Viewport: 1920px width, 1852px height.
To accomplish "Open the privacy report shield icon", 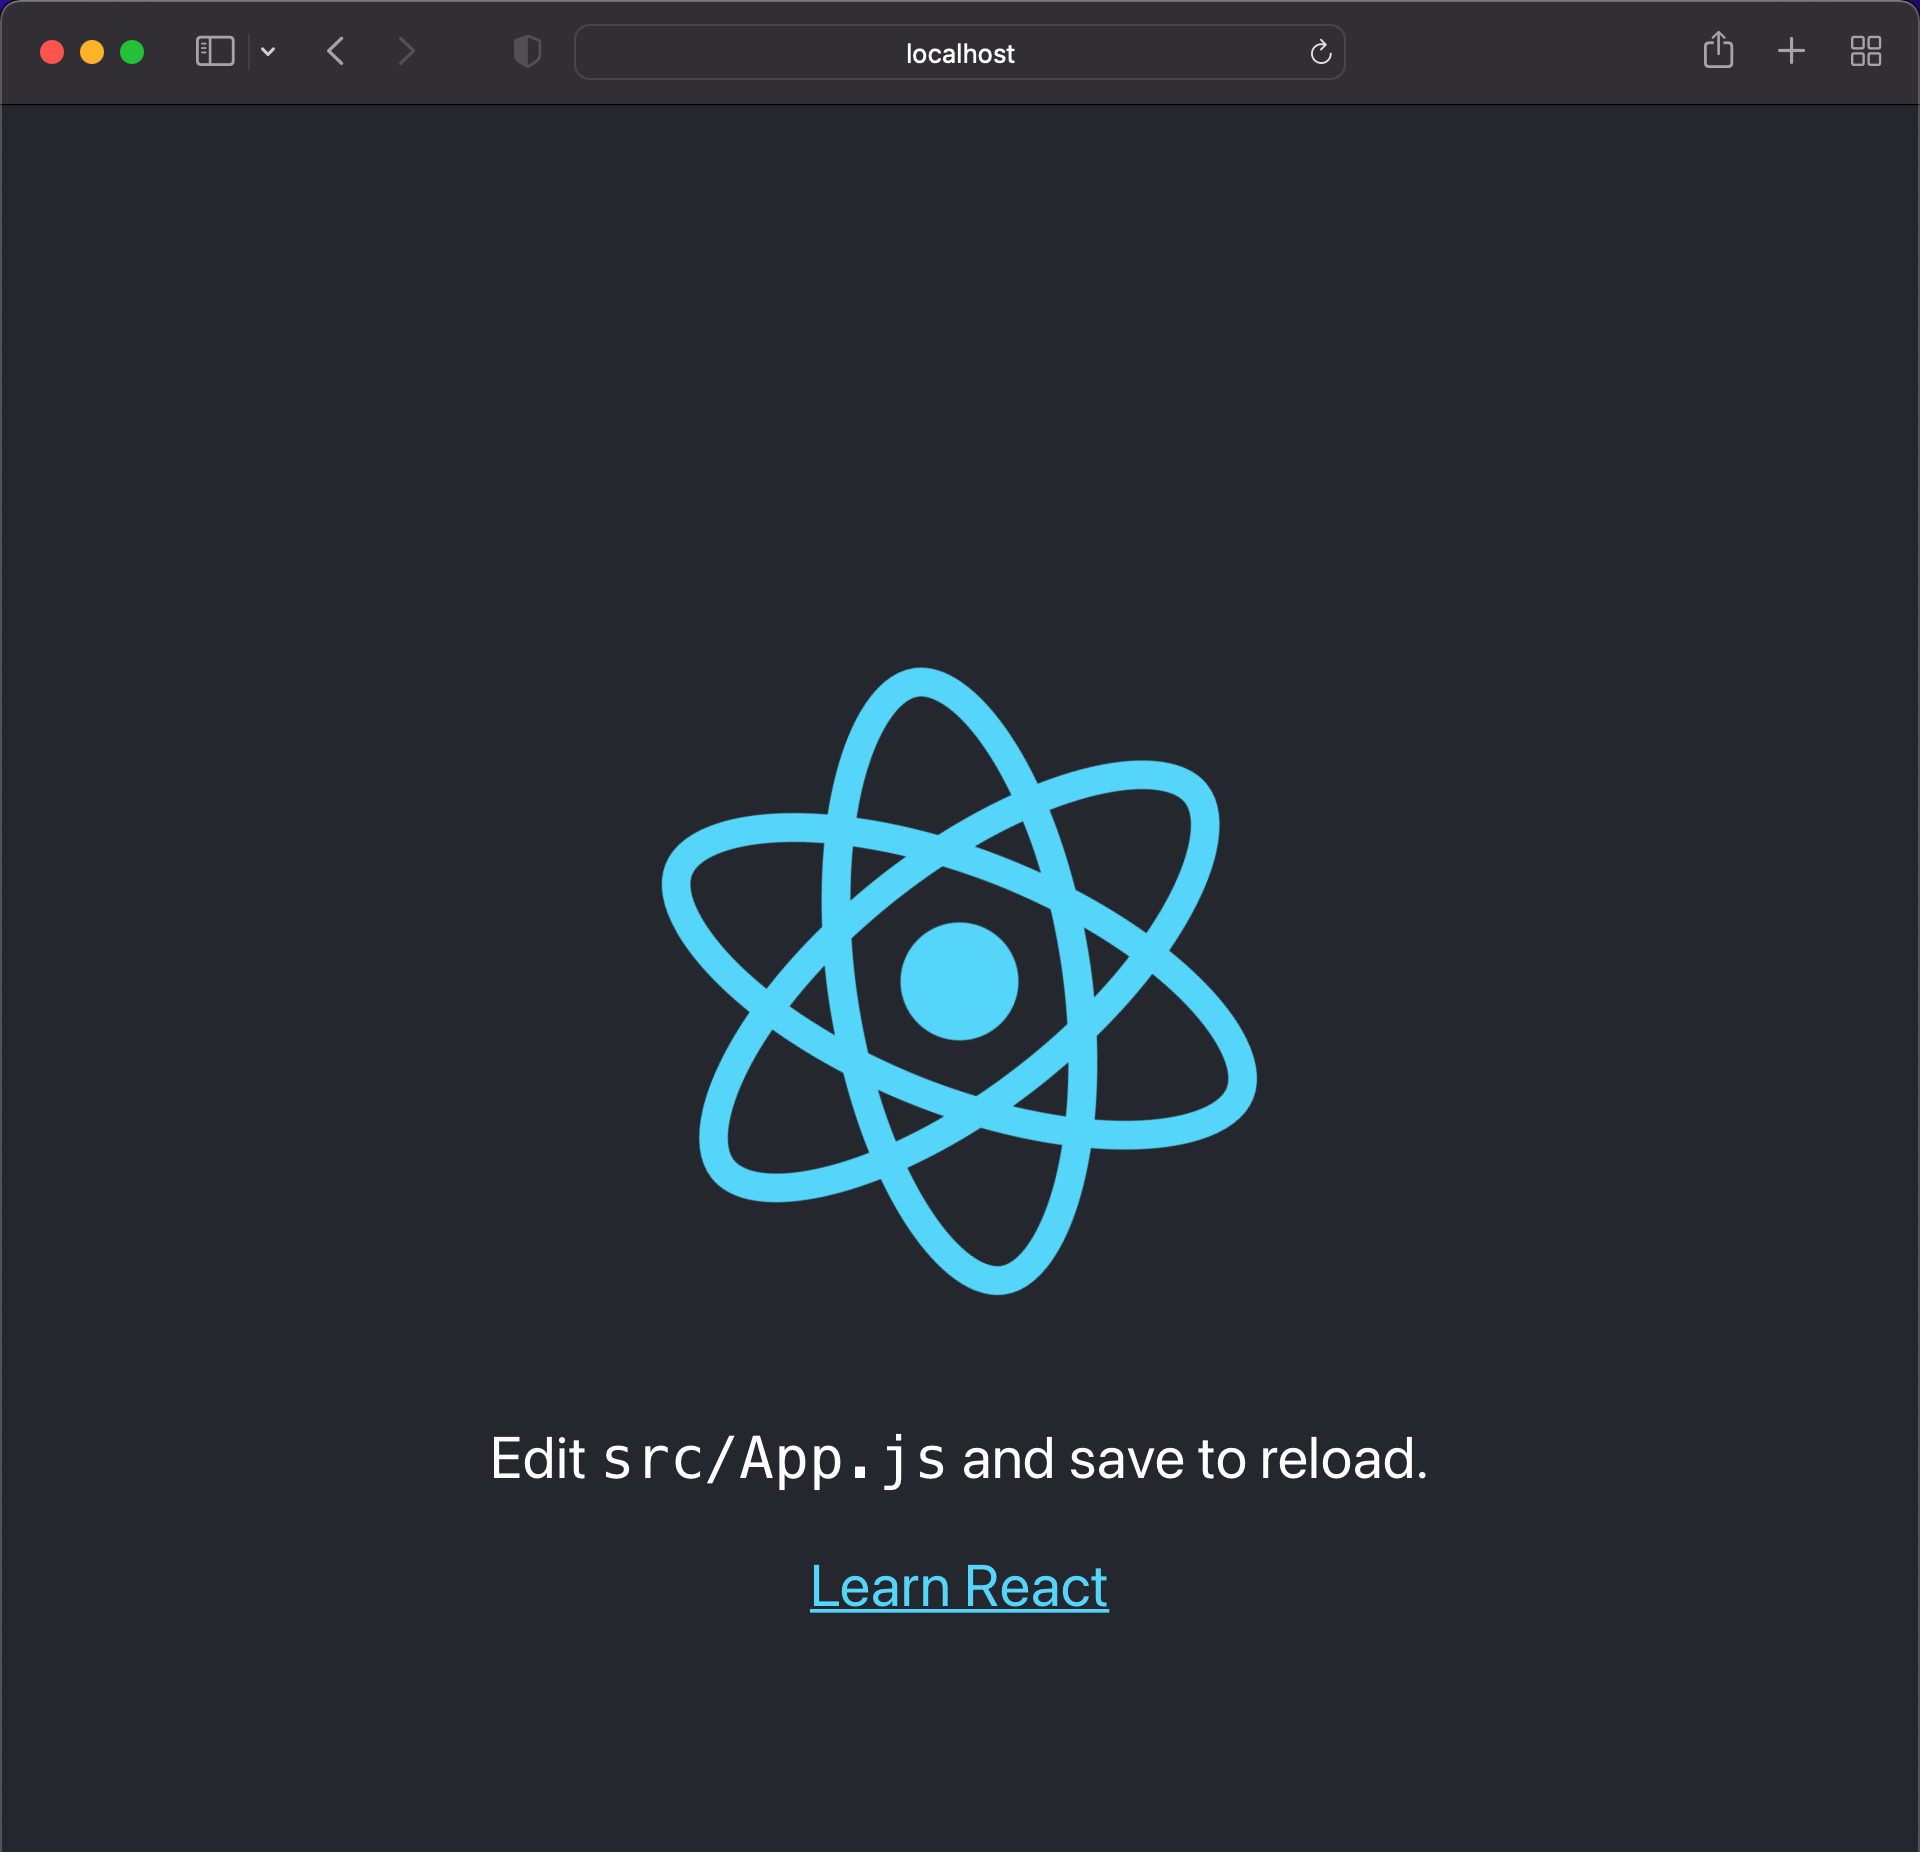I will [527, 51].
